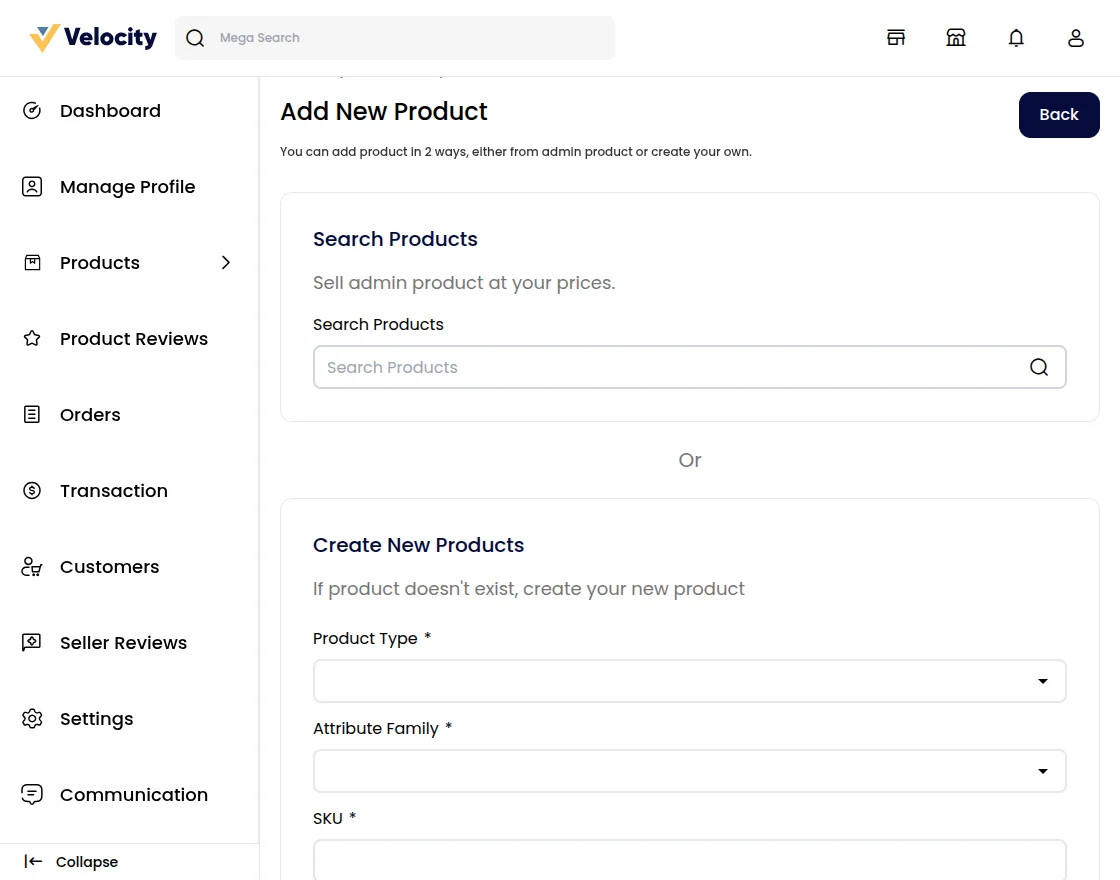The height and width of the screenshot is (880, 1120).
Task: Click the Communication chat icon
Action: click(x=31, y=794)
